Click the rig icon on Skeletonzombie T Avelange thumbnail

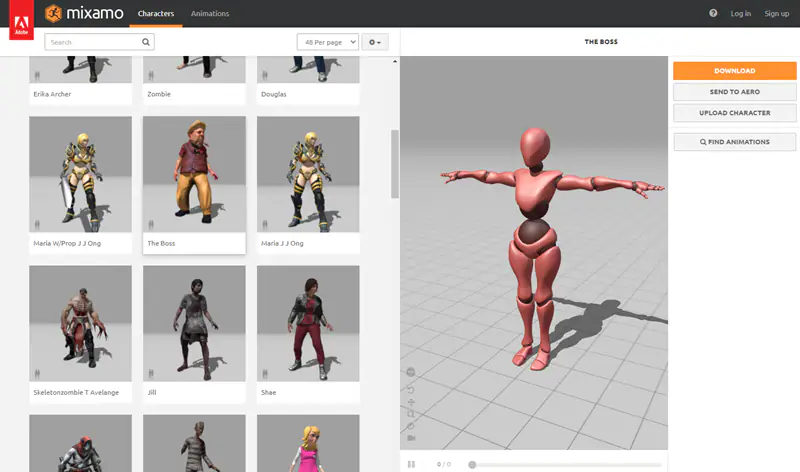tap(37, 374)
